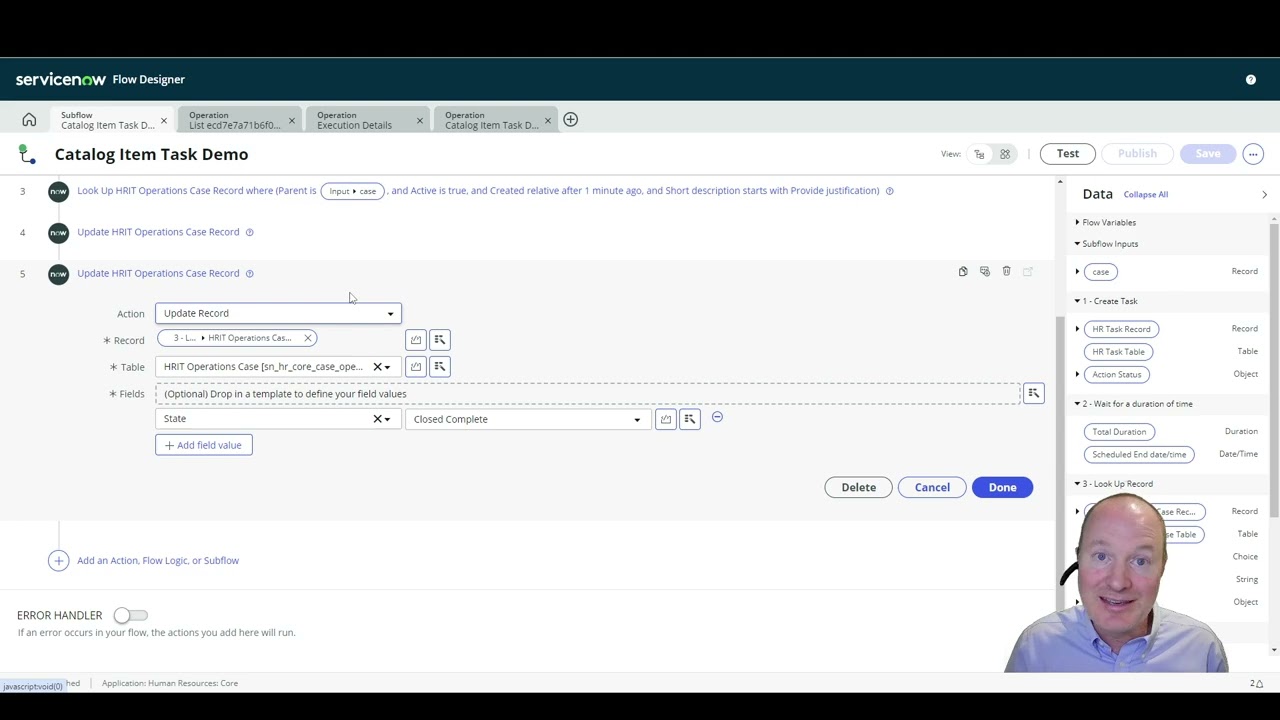Add a new tab with the plus icon
The width and height of the screenshot is (1280, 720).
(x=570, y=119)
